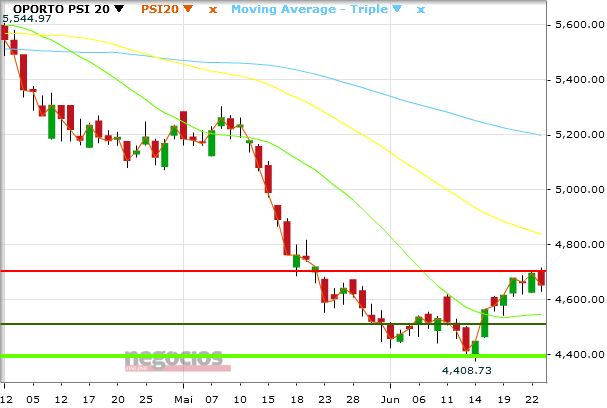
Task: Select the bright green support line
Action: (x=273, y=355)
